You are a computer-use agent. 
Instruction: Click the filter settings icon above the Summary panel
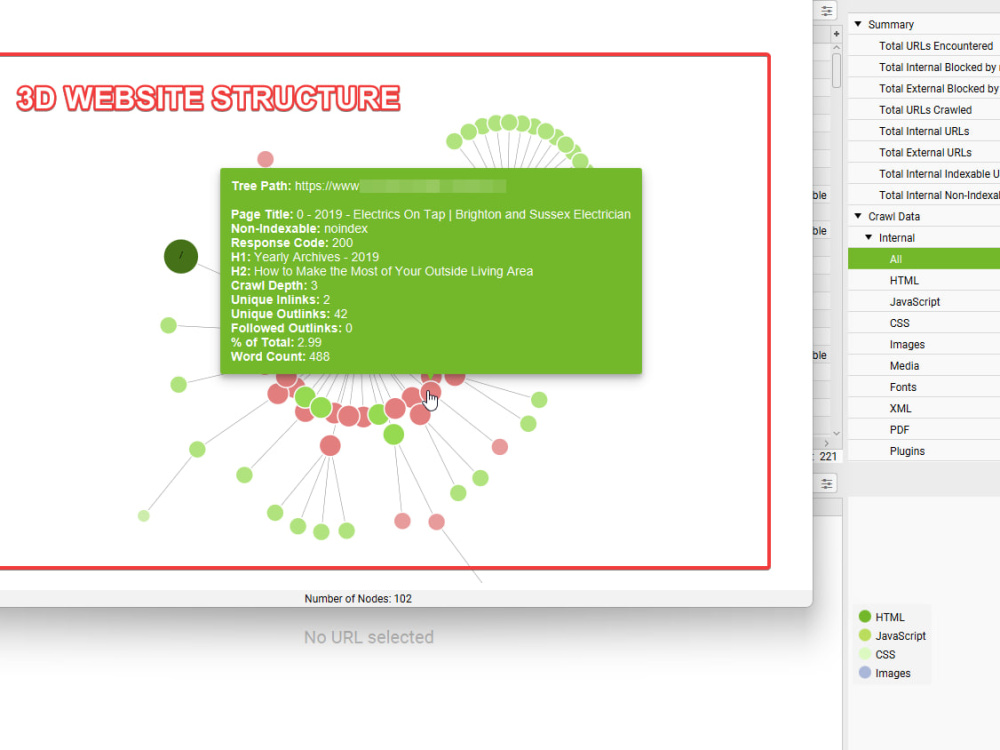click(827, 11)
